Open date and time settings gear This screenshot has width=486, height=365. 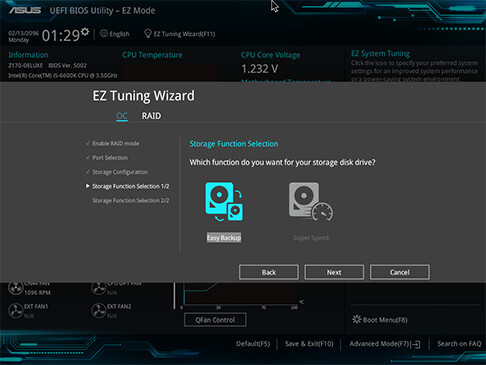tap(85, 32)
